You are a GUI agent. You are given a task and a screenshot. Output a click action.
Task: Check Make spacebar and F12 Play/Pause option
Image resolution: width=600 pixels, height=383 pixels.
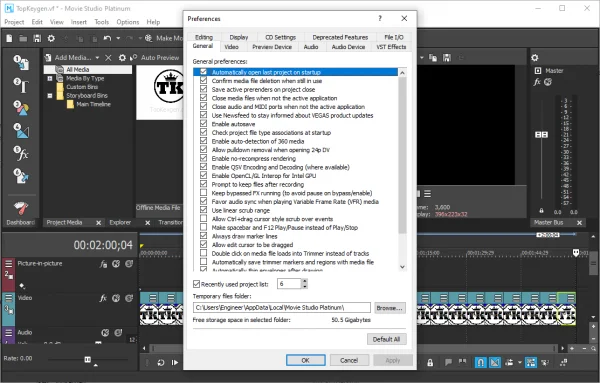tap(204, 227)
